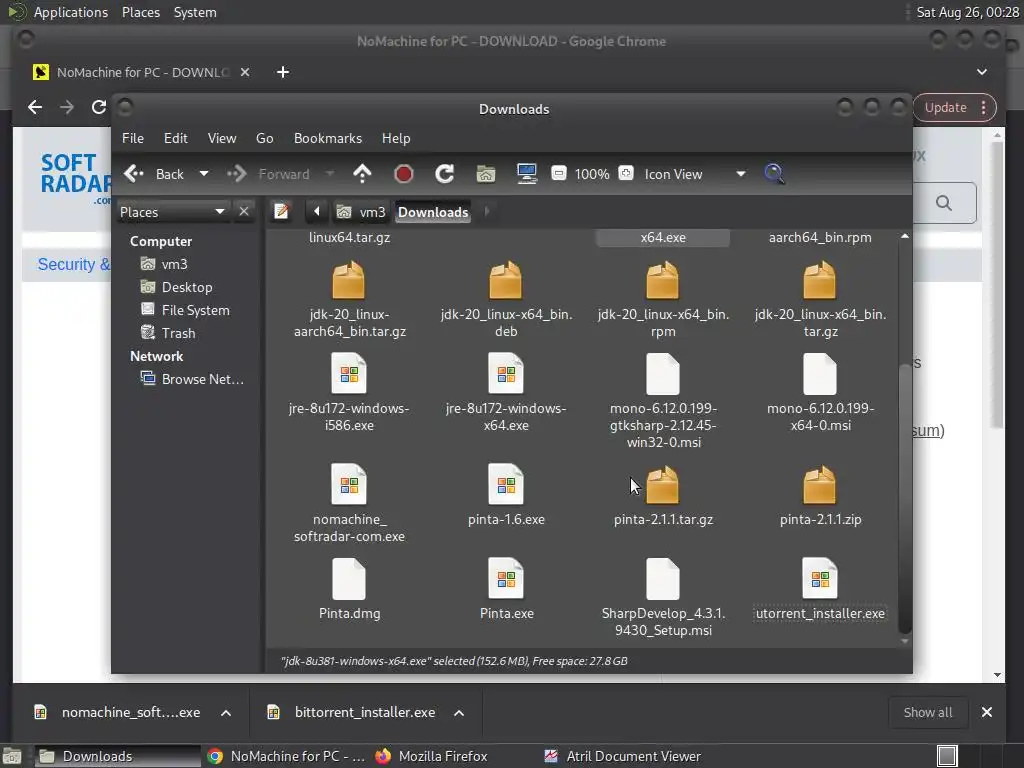This screenshot has width=1024, height=768.
Task: Reload the page in Chrome
Action: click(x=98, y=107)
